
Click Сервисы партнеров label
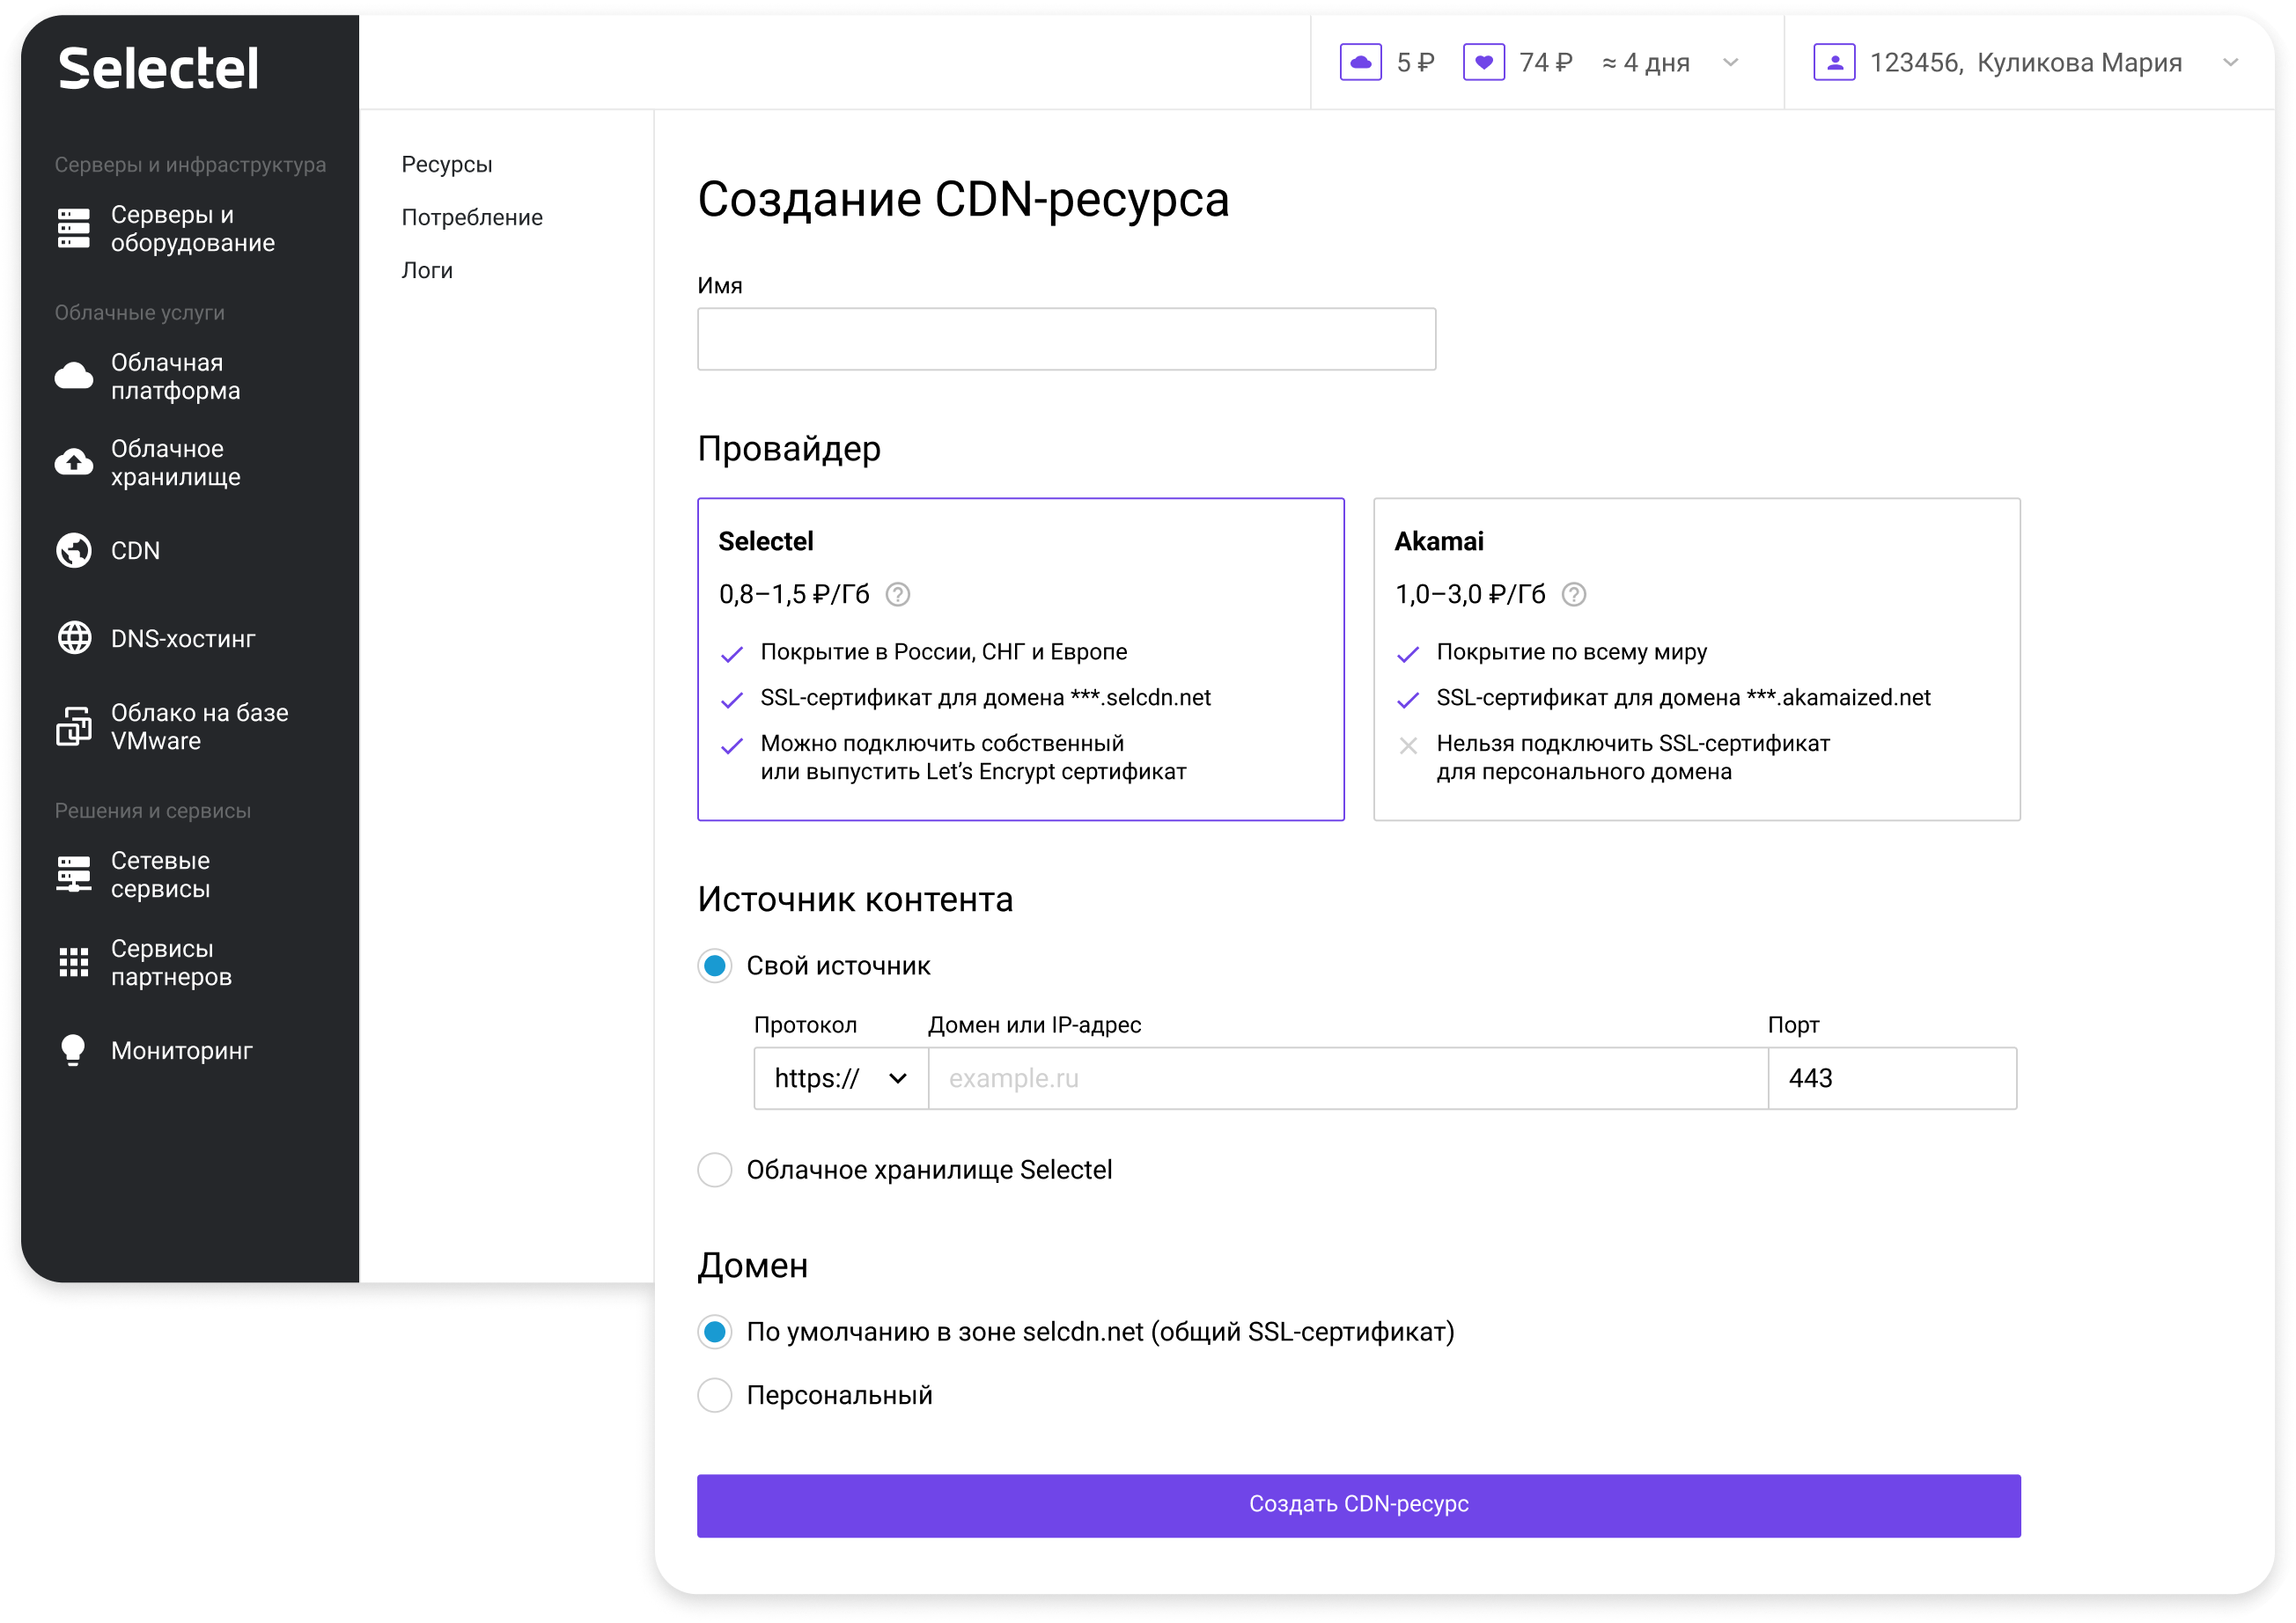click(172, 962)
